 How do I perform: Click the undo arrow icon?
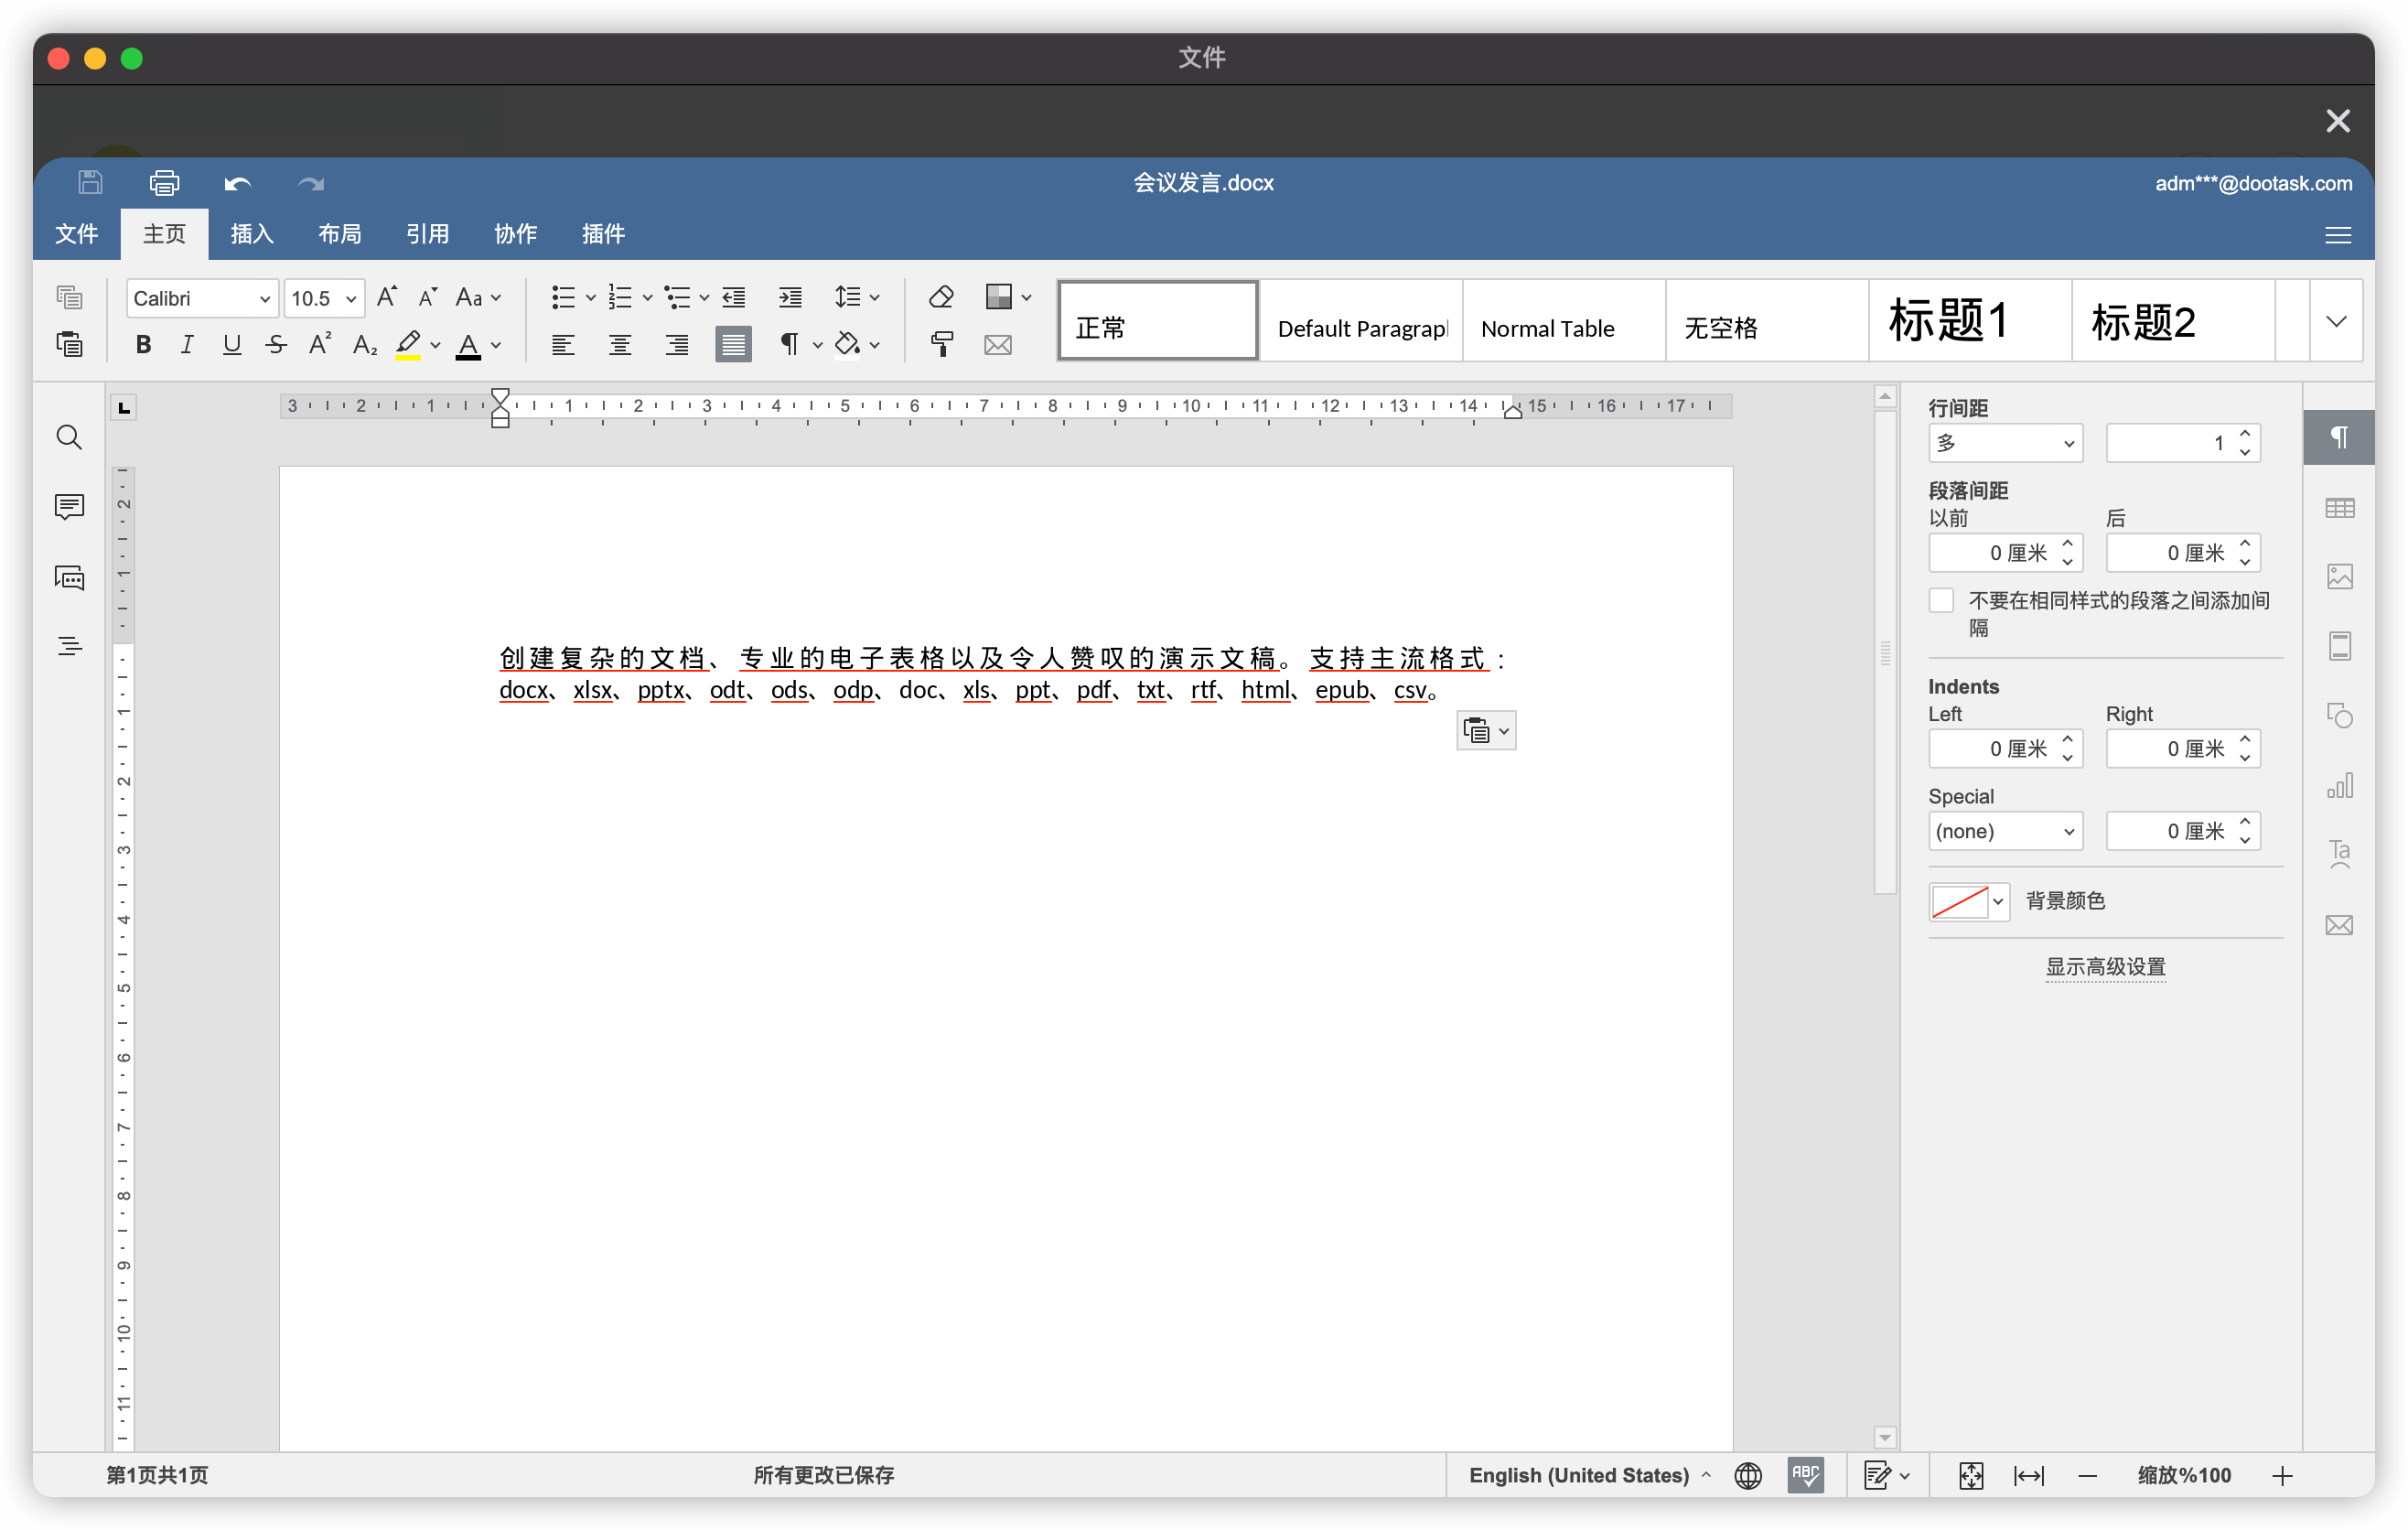click(237, 183)
